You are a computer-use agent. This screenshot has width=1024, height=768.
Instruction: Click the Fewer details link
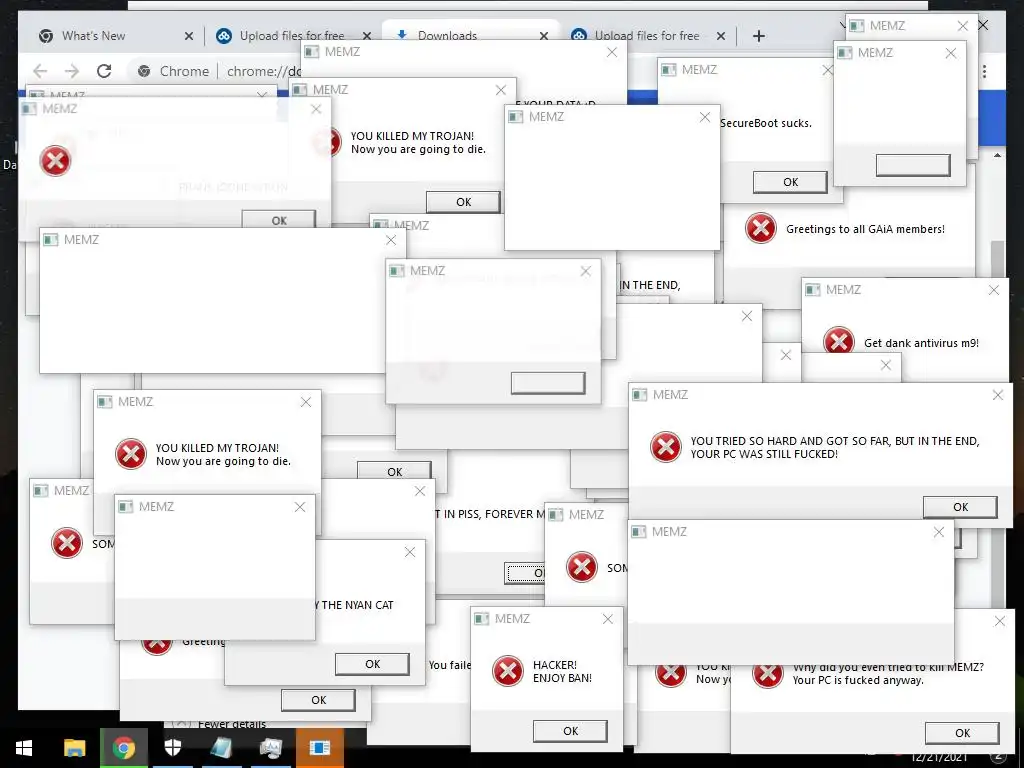pos(232,724)
